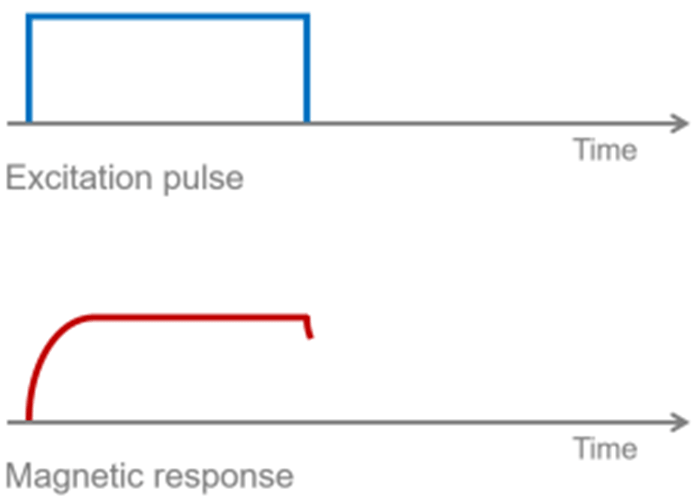Click lower axis line right of red curve

[x=450, y=422]
